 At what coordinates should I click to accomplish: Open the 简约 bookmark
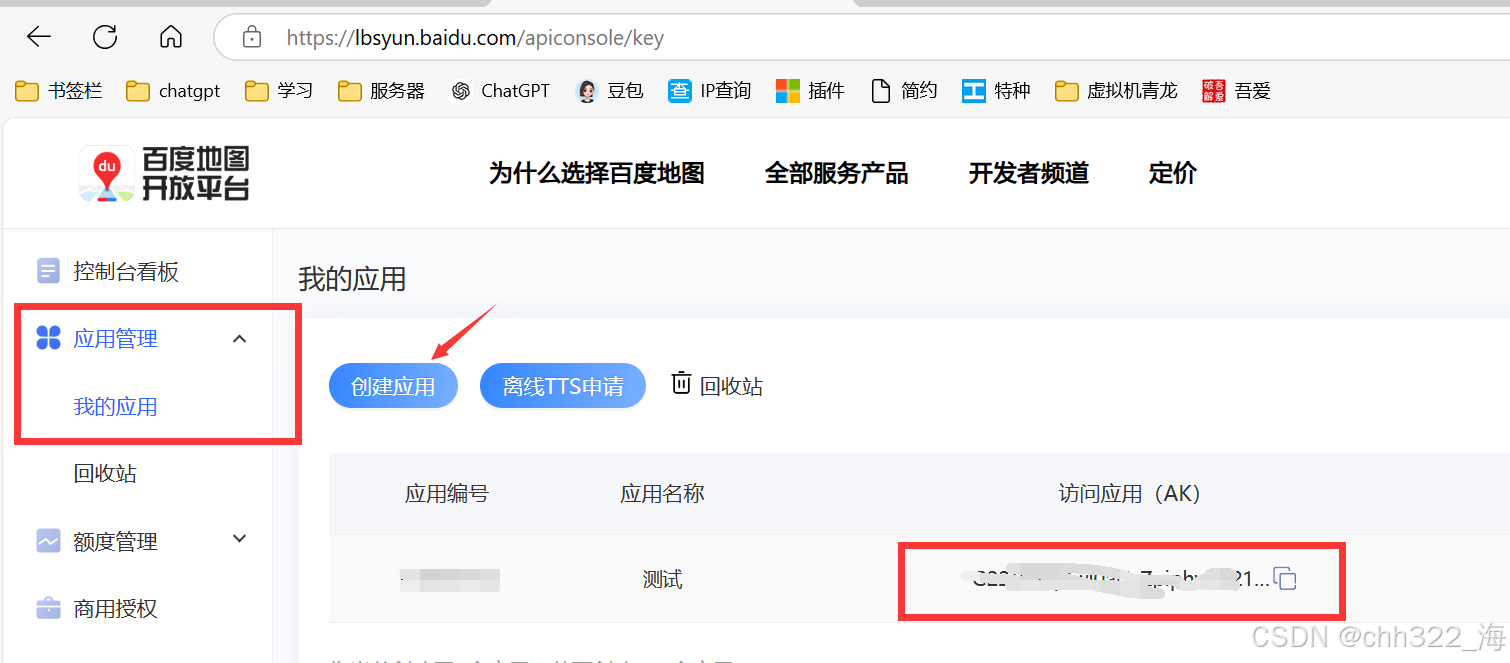904,91
